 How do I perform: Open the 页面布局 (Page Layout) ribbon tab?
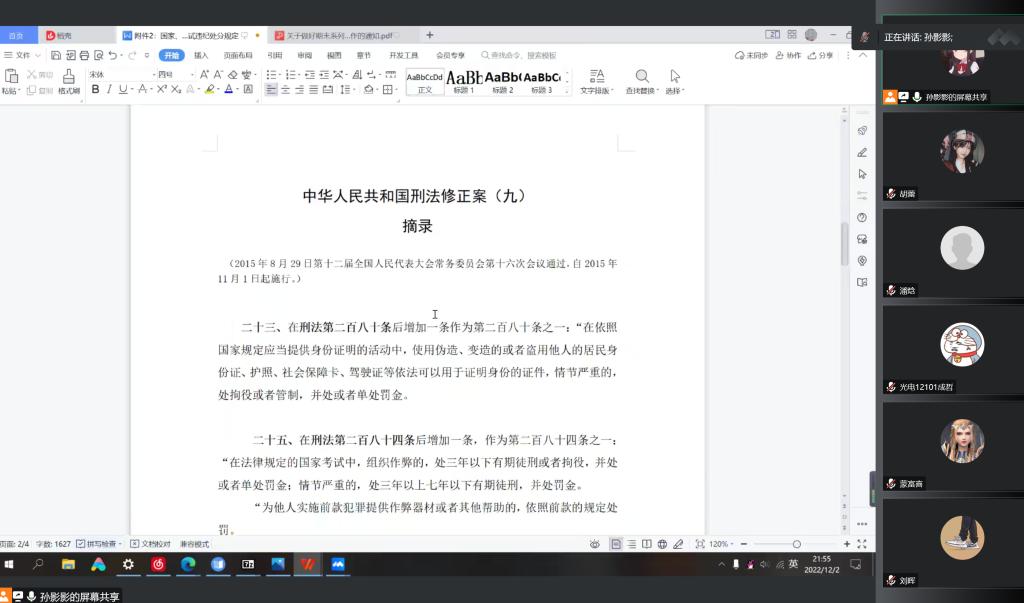[x=238, y=55]
